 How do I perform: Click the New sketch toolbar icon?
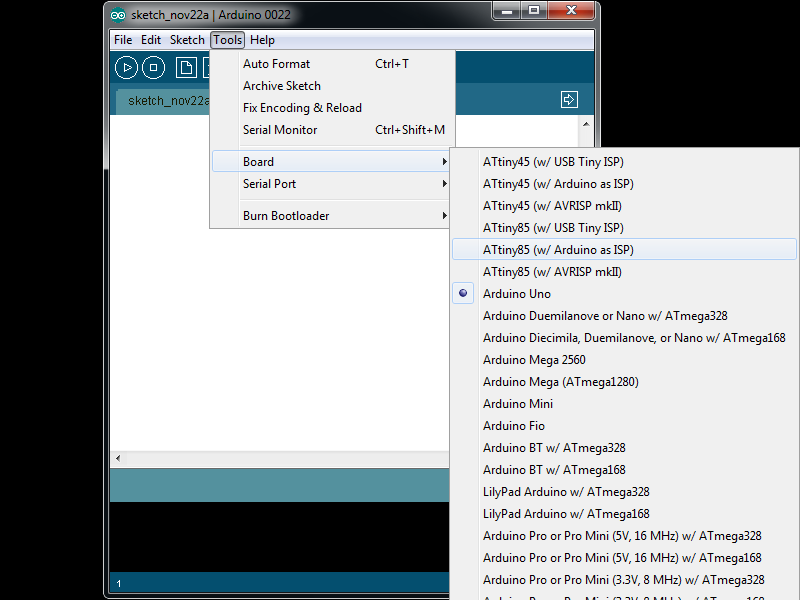point(186,68)
